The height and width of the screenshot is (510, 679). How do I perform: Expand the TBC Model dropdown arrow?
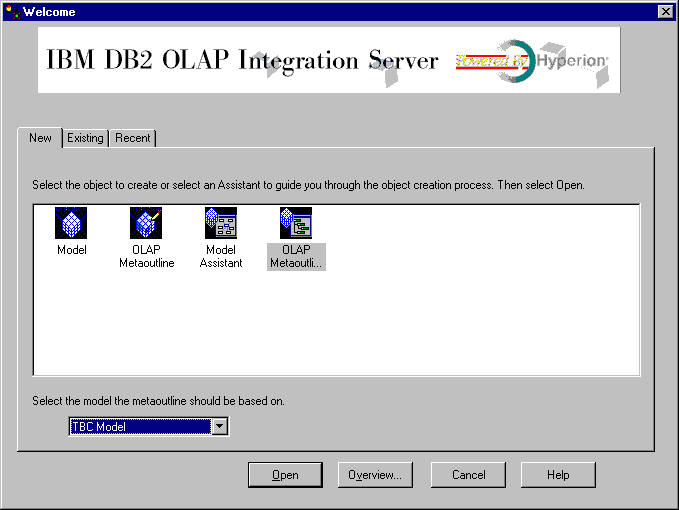click(220, 426)
